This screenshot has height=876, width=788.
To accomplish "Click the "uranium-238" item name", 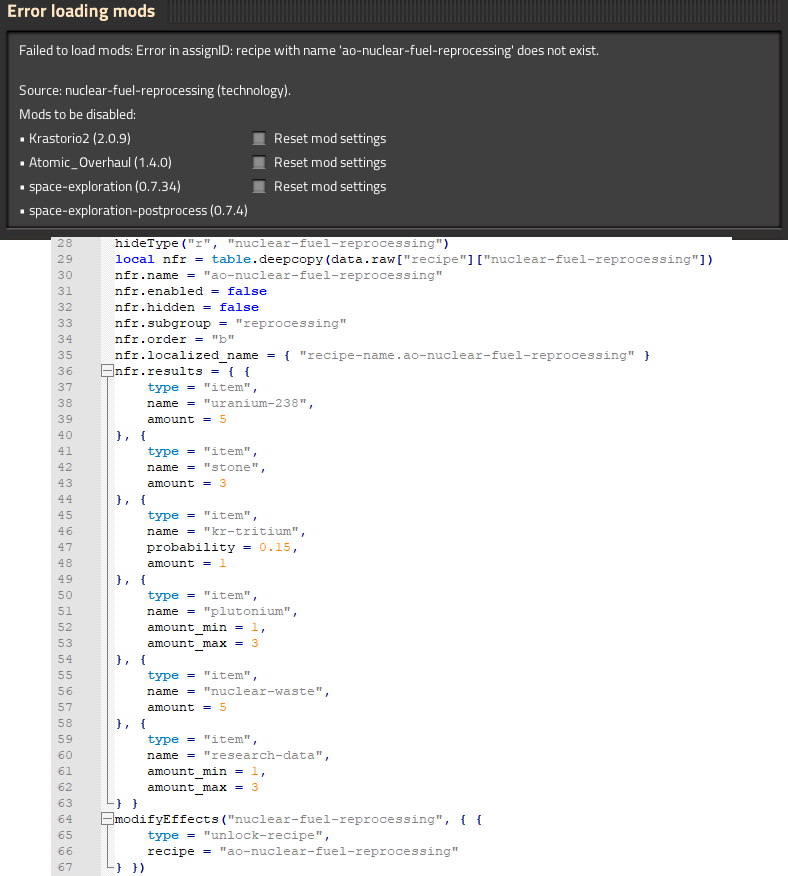I will [255, 403].
